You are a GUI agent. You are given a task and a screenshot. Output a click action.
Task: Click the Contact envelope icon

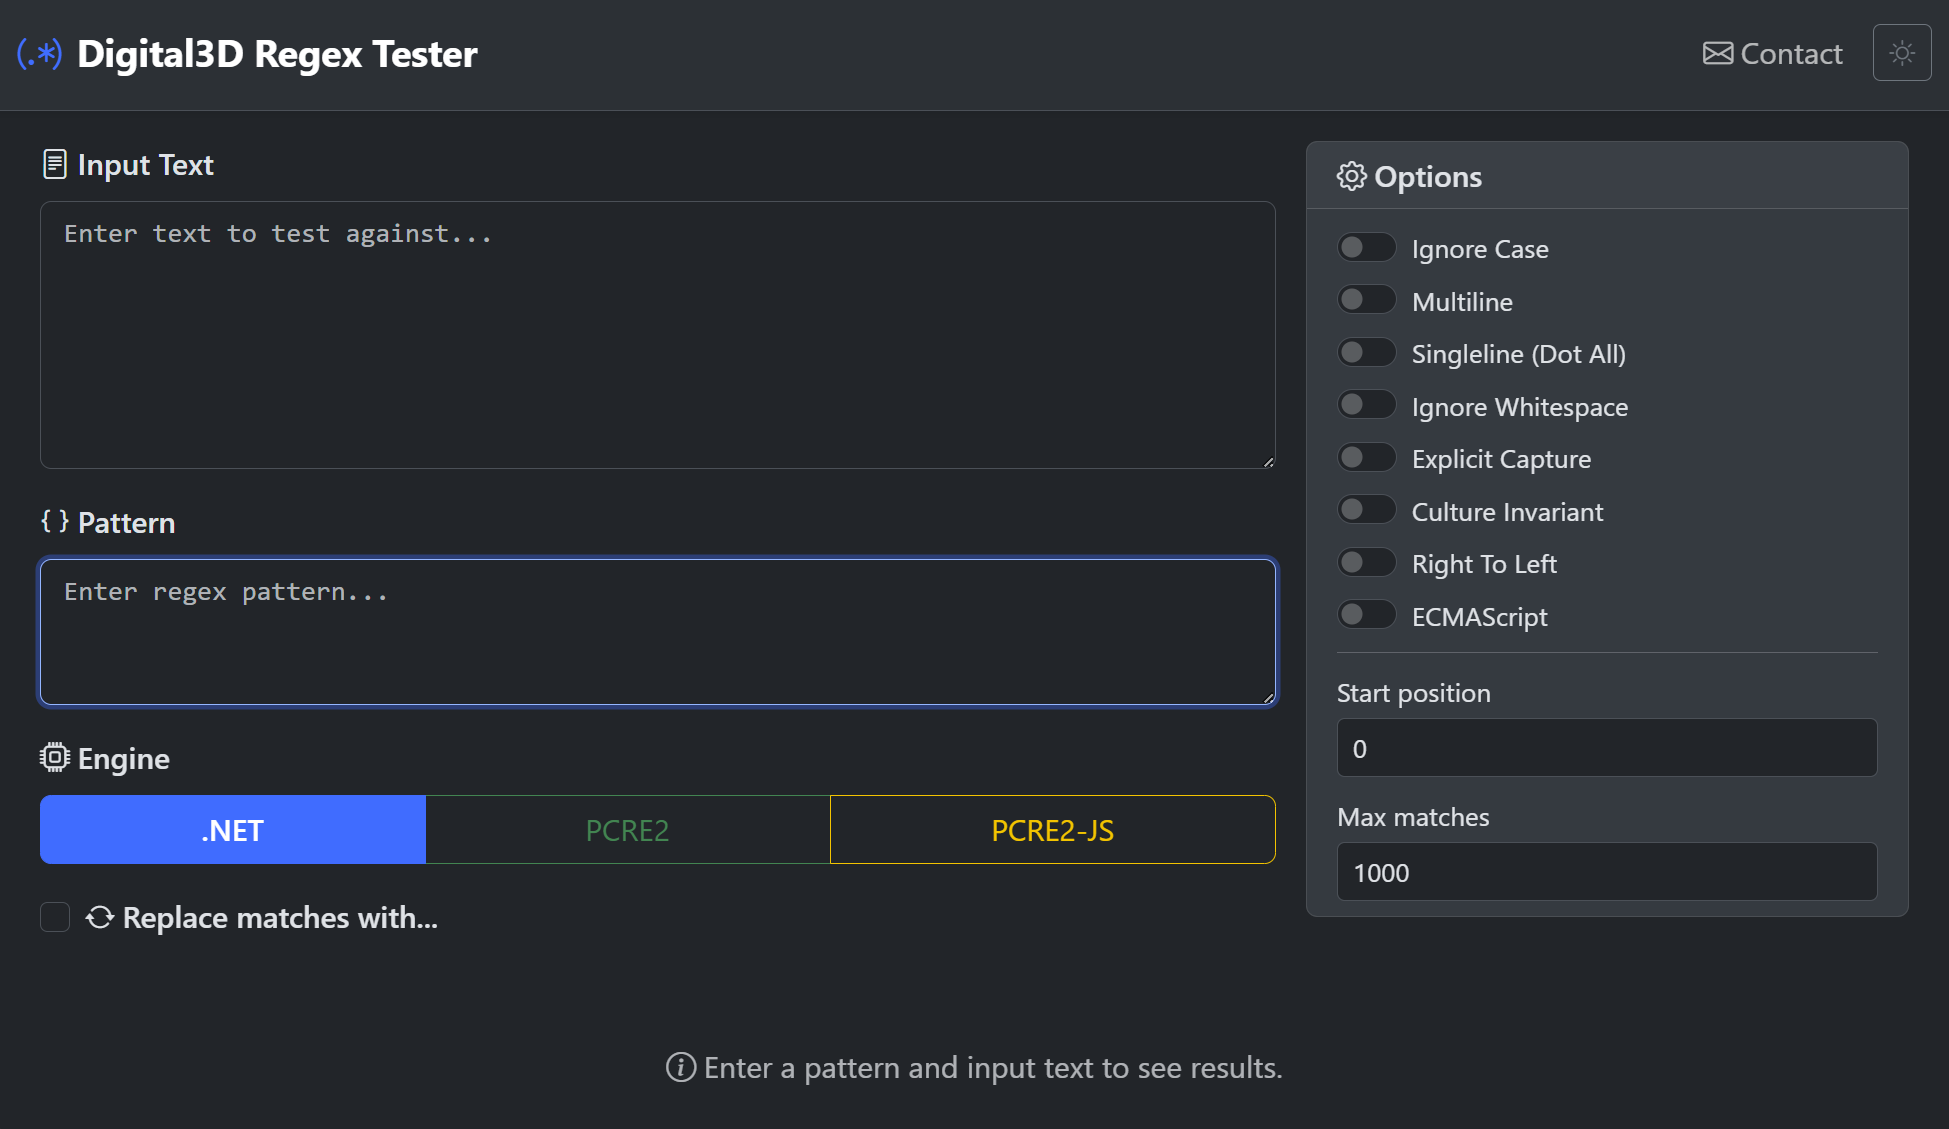point(1717,54)
